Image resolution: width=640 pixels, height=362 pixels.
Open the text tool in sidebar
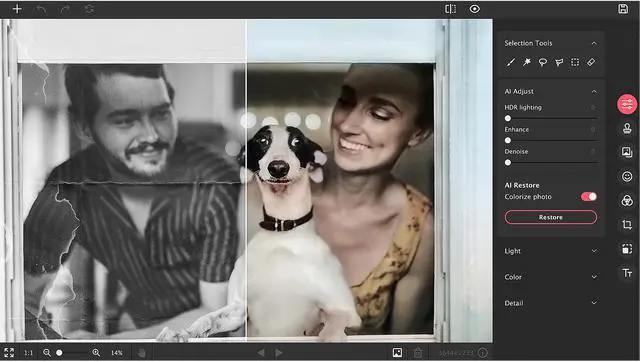coord(627,272)
